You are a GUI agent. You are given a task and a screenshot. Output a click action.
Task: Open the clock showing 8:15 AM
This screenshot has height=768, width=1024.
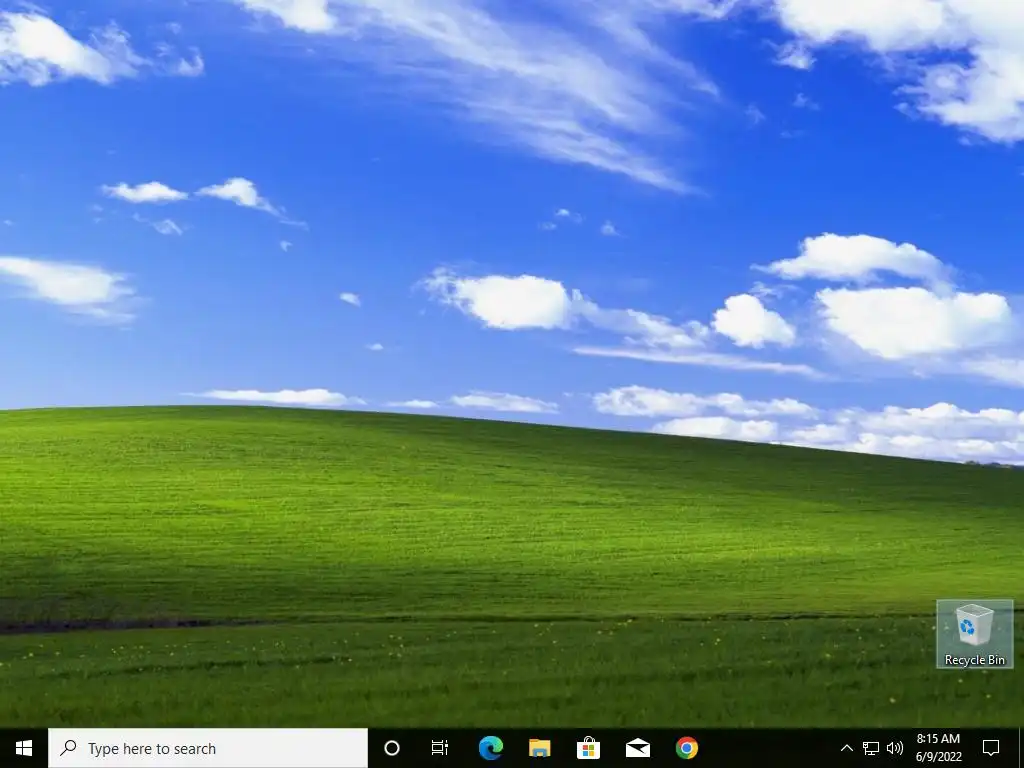coord(938,748)
